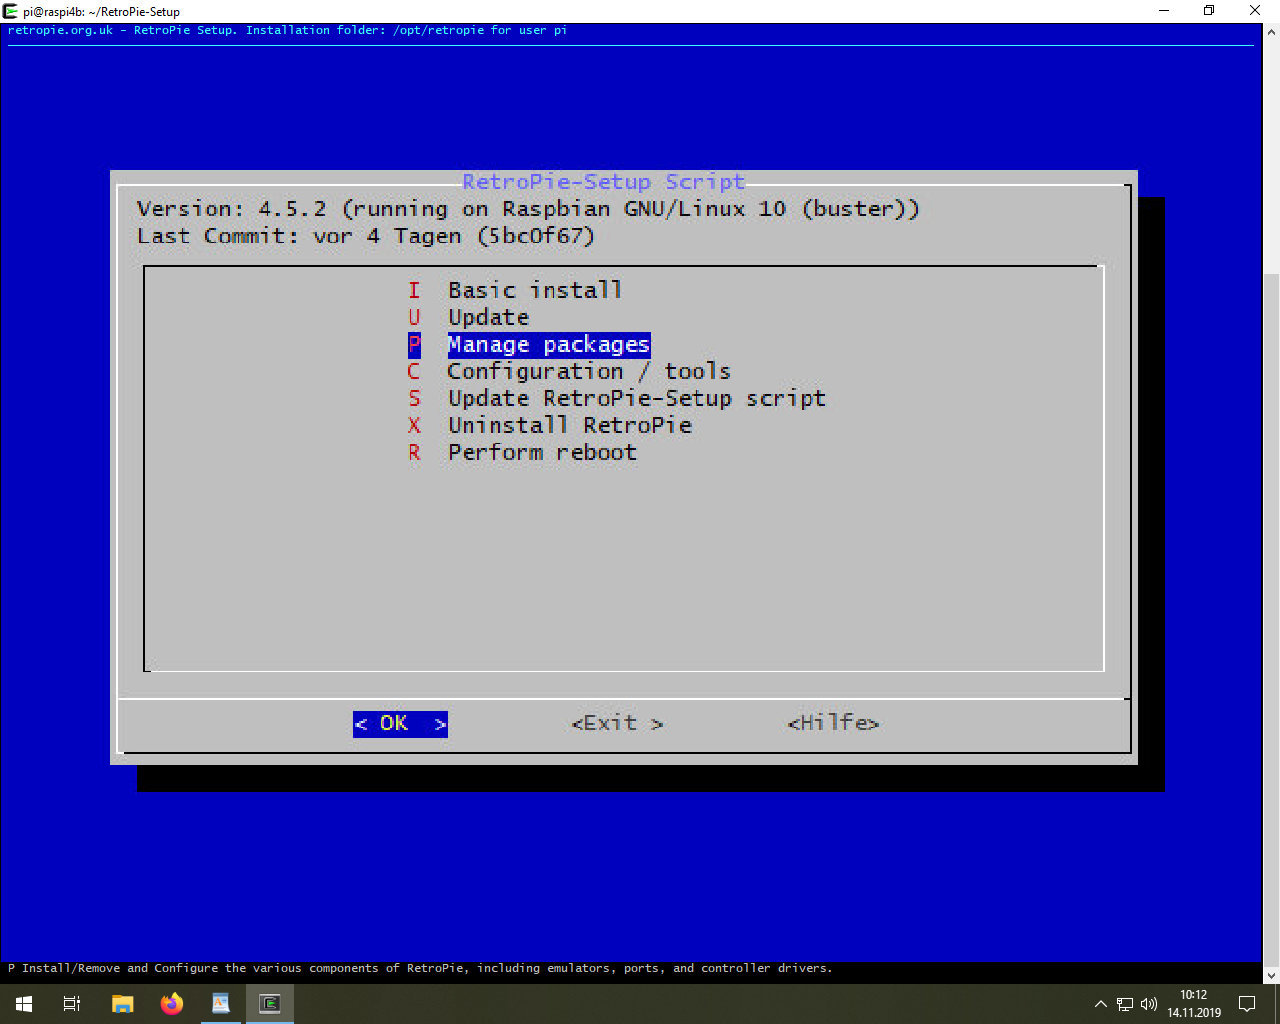Click the red hotkey letter I
This screenshot has height=1024, width=1280.
pos(414,290)
